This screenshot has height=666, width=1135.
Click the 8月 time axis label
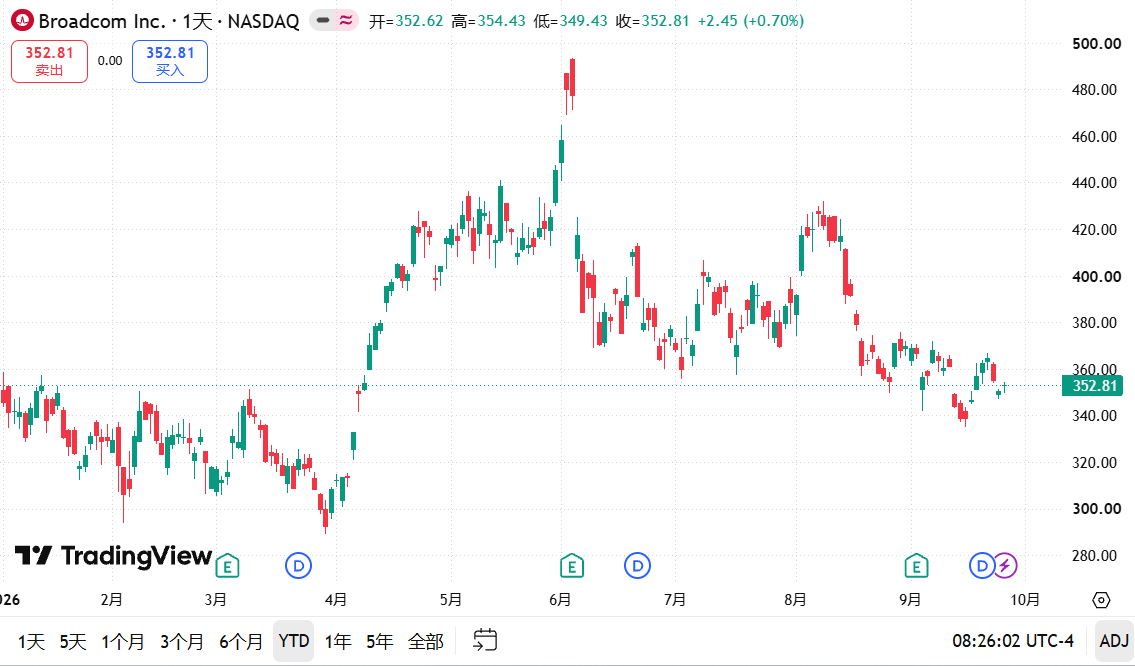(795, 600)
